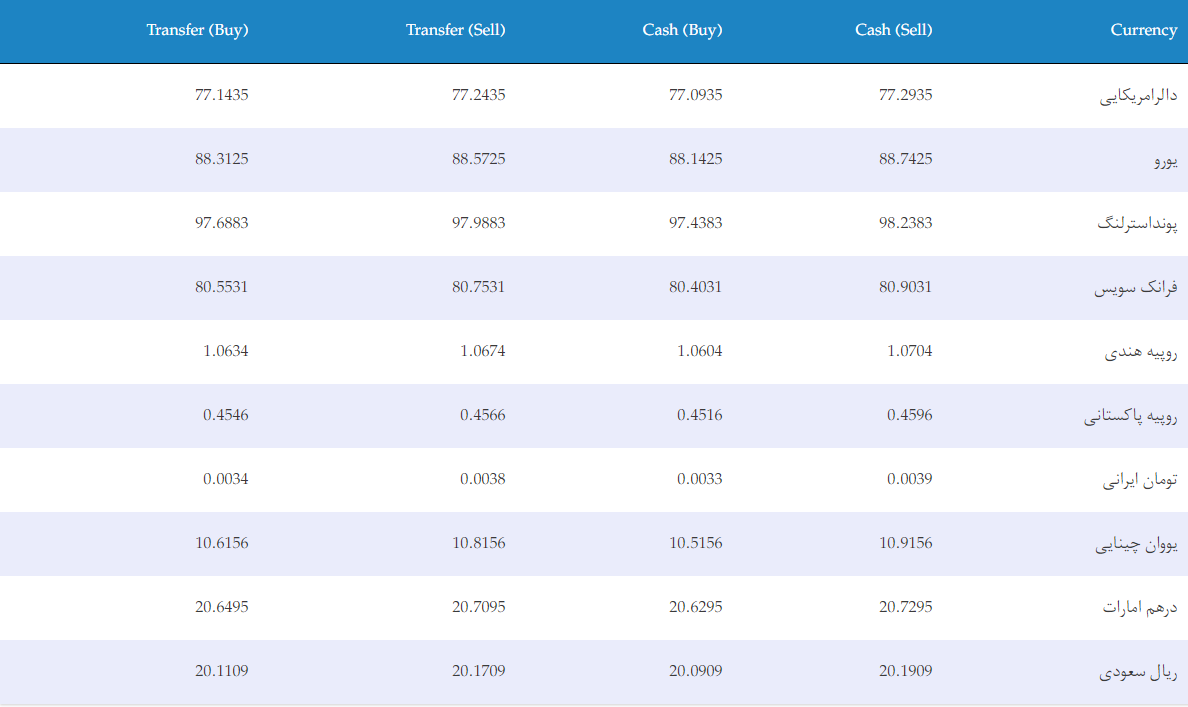Click the Cash (Buy) column header
This screenshot has height=707, width=1188.
[682, 30]
